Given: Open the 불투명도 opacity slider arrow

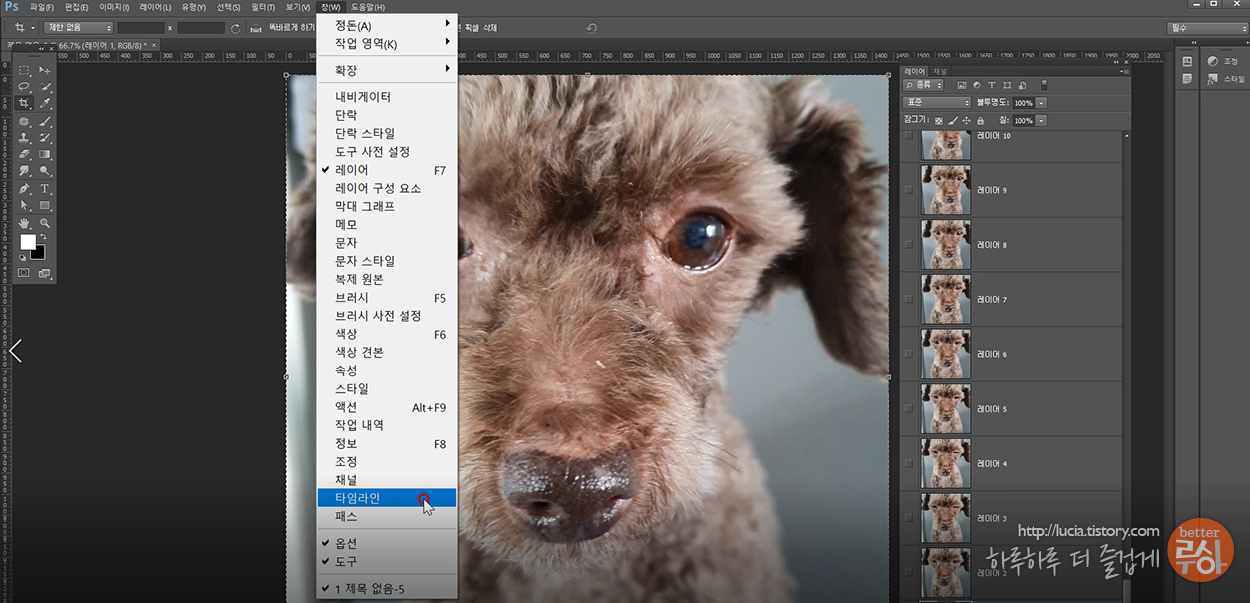Looking at the screenshot, I should tap(1041, 103).
